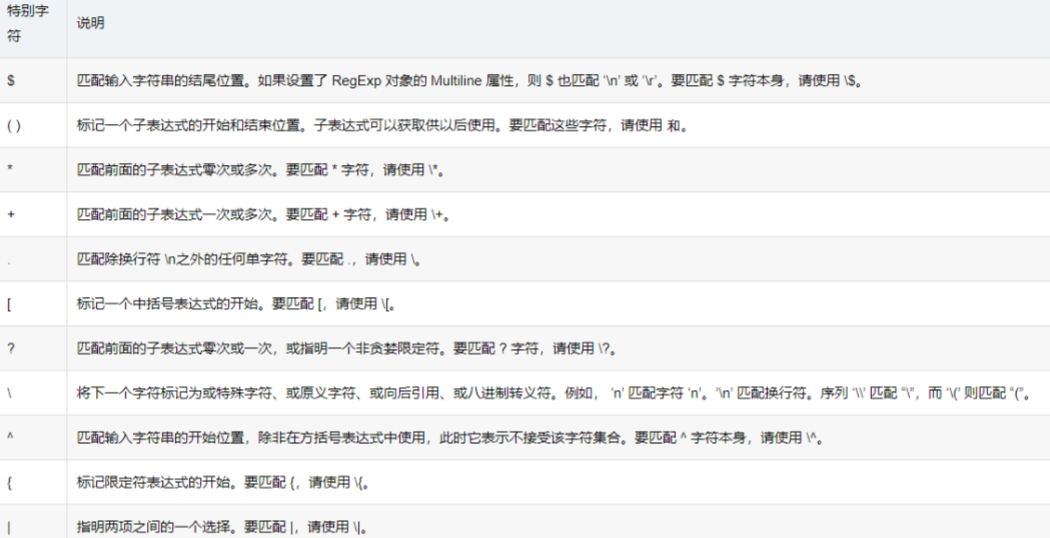Select the . dot symbol cell
The width and height of the screenshot is (1050, 538).
[x=10, y=259]
